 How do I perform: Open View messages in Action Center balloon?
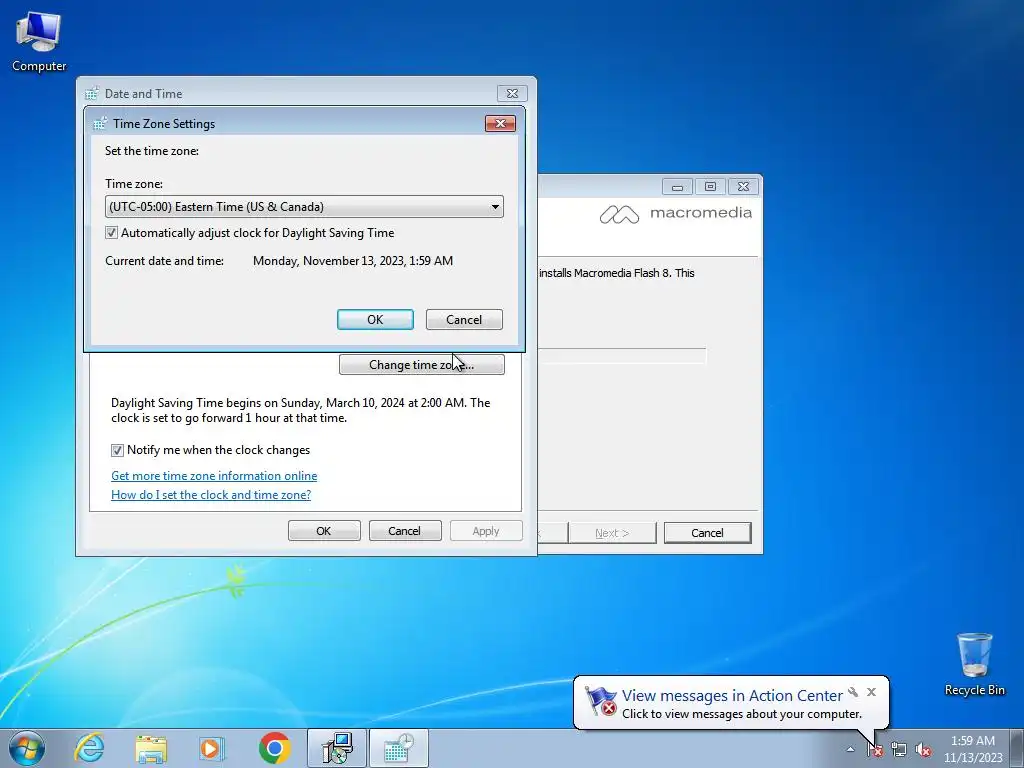[x=731, y=696]
